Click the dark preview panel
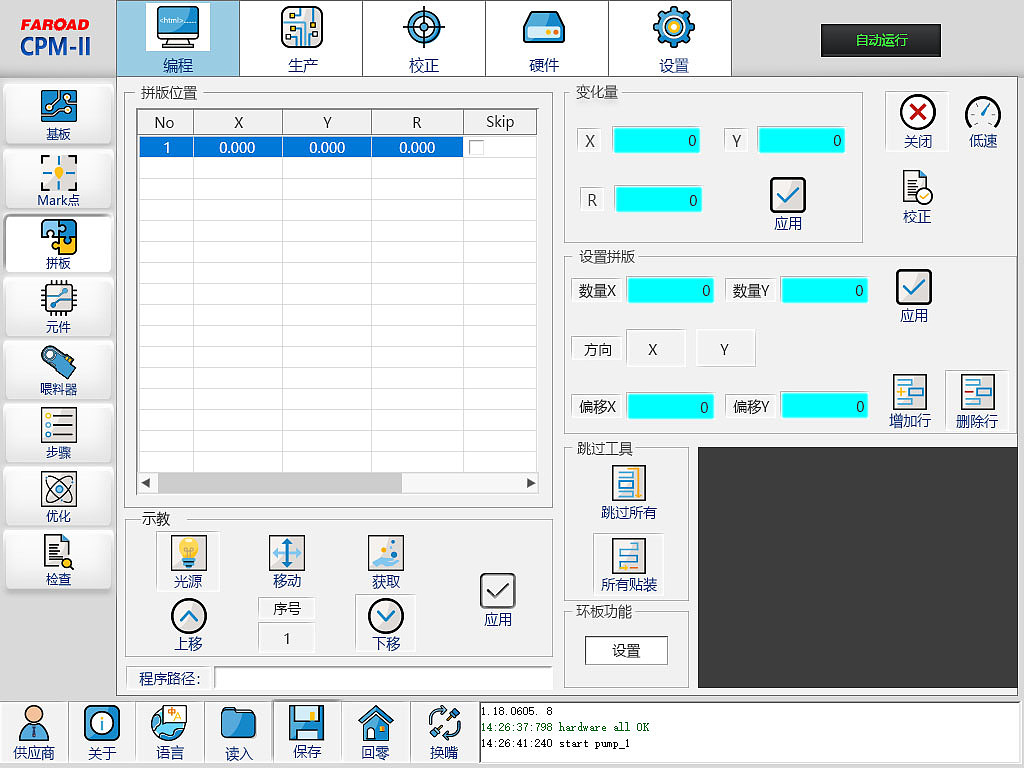This screenshot has height=768, width=1024. click(x=857, y=568)
